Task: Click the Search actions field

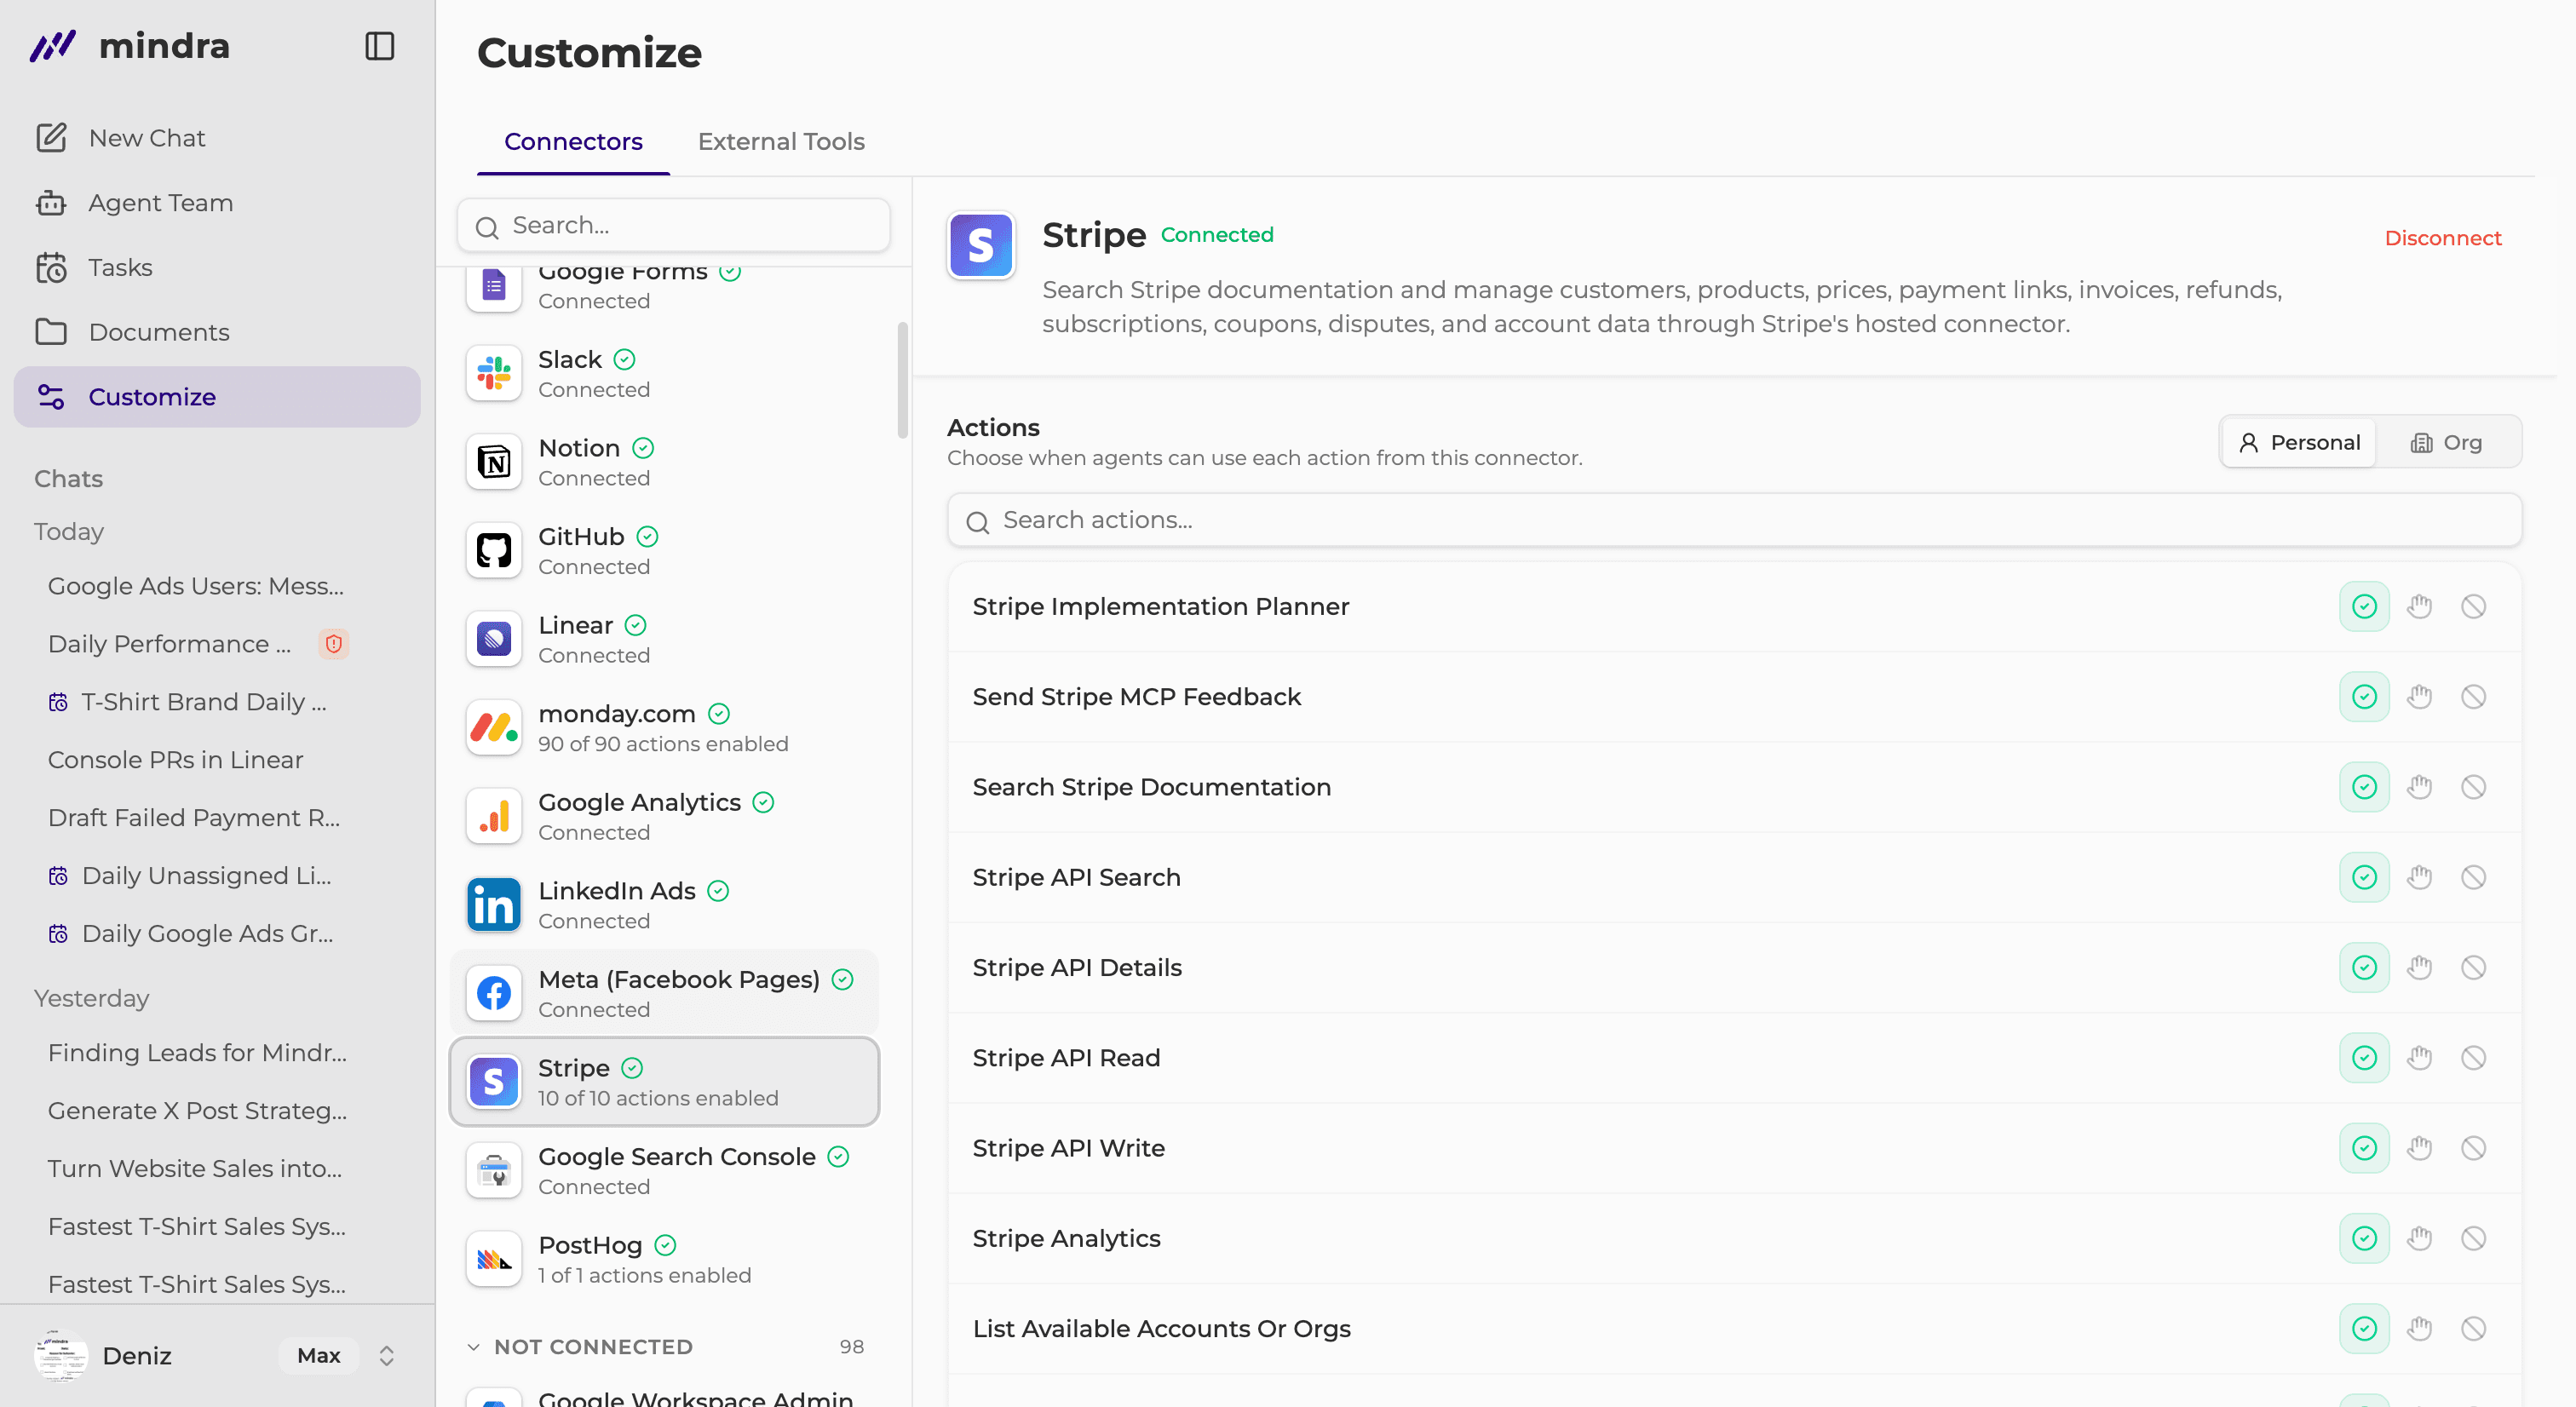Action: 1734,520
